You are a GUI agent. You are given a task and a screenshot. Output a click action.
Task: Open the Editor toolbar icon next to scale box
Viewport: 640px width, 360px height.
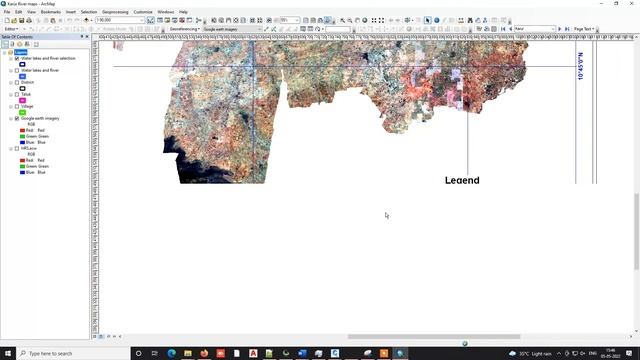151,20
